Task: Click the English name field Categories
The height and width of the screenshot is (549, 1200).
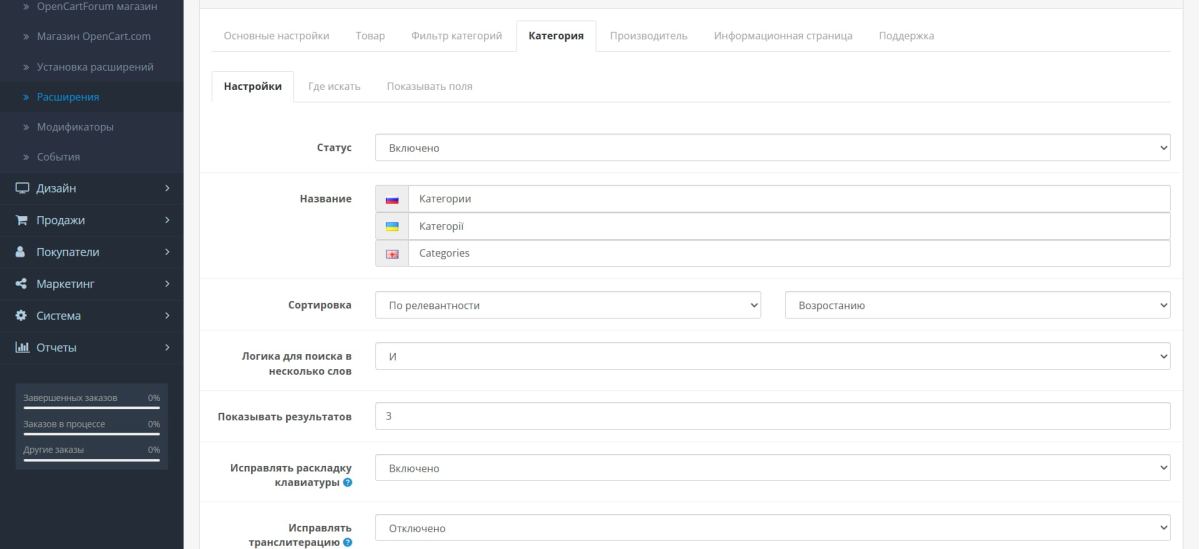Action: tap(789, 254)
